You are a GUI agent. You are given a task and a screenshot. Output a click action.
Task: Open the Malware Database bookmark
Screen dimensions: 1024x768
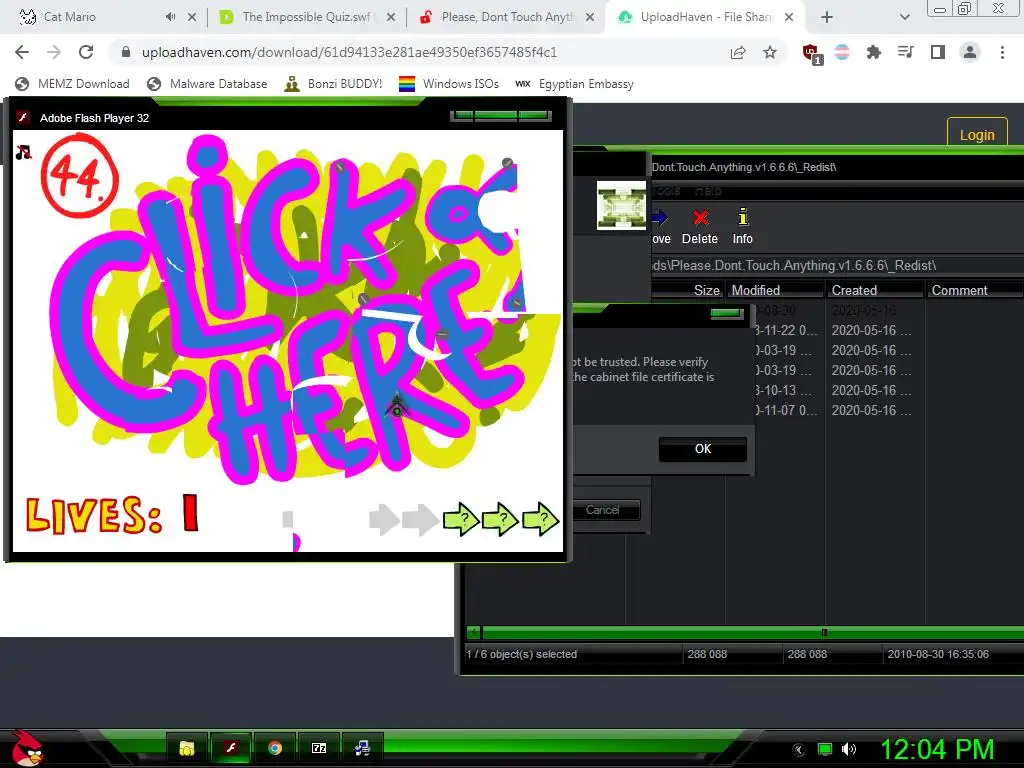[x=207, y=84]
